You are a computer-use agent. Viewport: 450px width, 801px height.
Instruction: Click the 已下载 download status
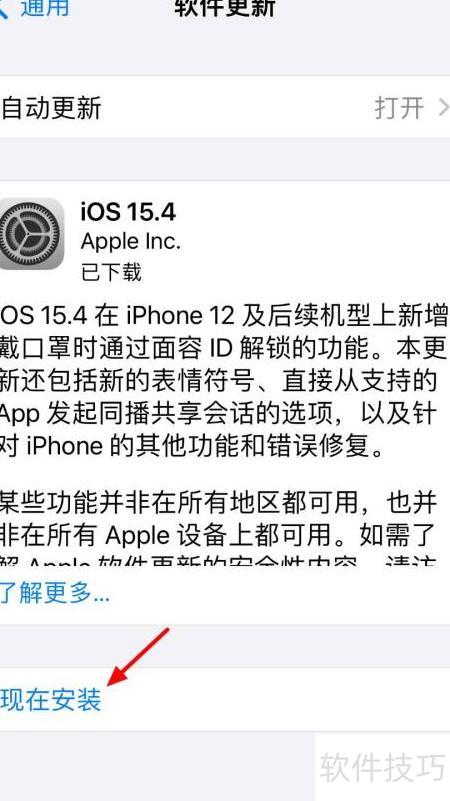[x=111, y=272]
